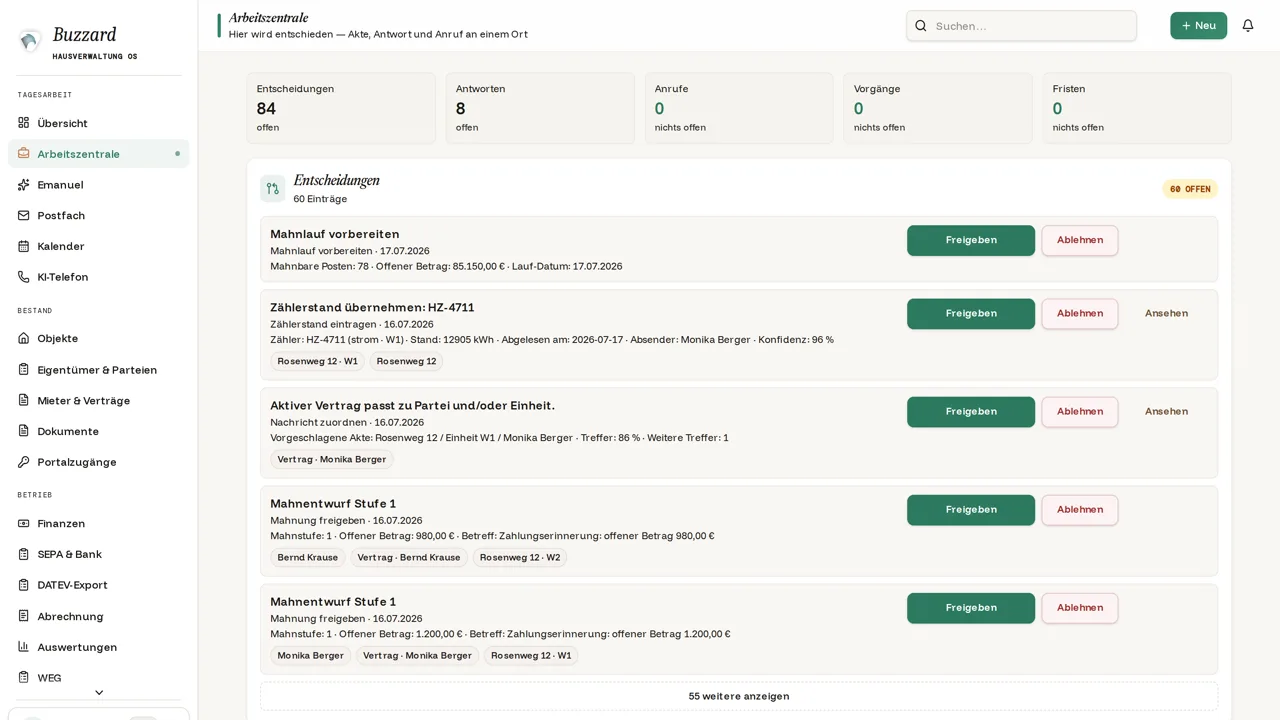The width and height of the screenshot is (1280, 720).
Task: Open the DATEV-Export icon
Action: [23, 585]
